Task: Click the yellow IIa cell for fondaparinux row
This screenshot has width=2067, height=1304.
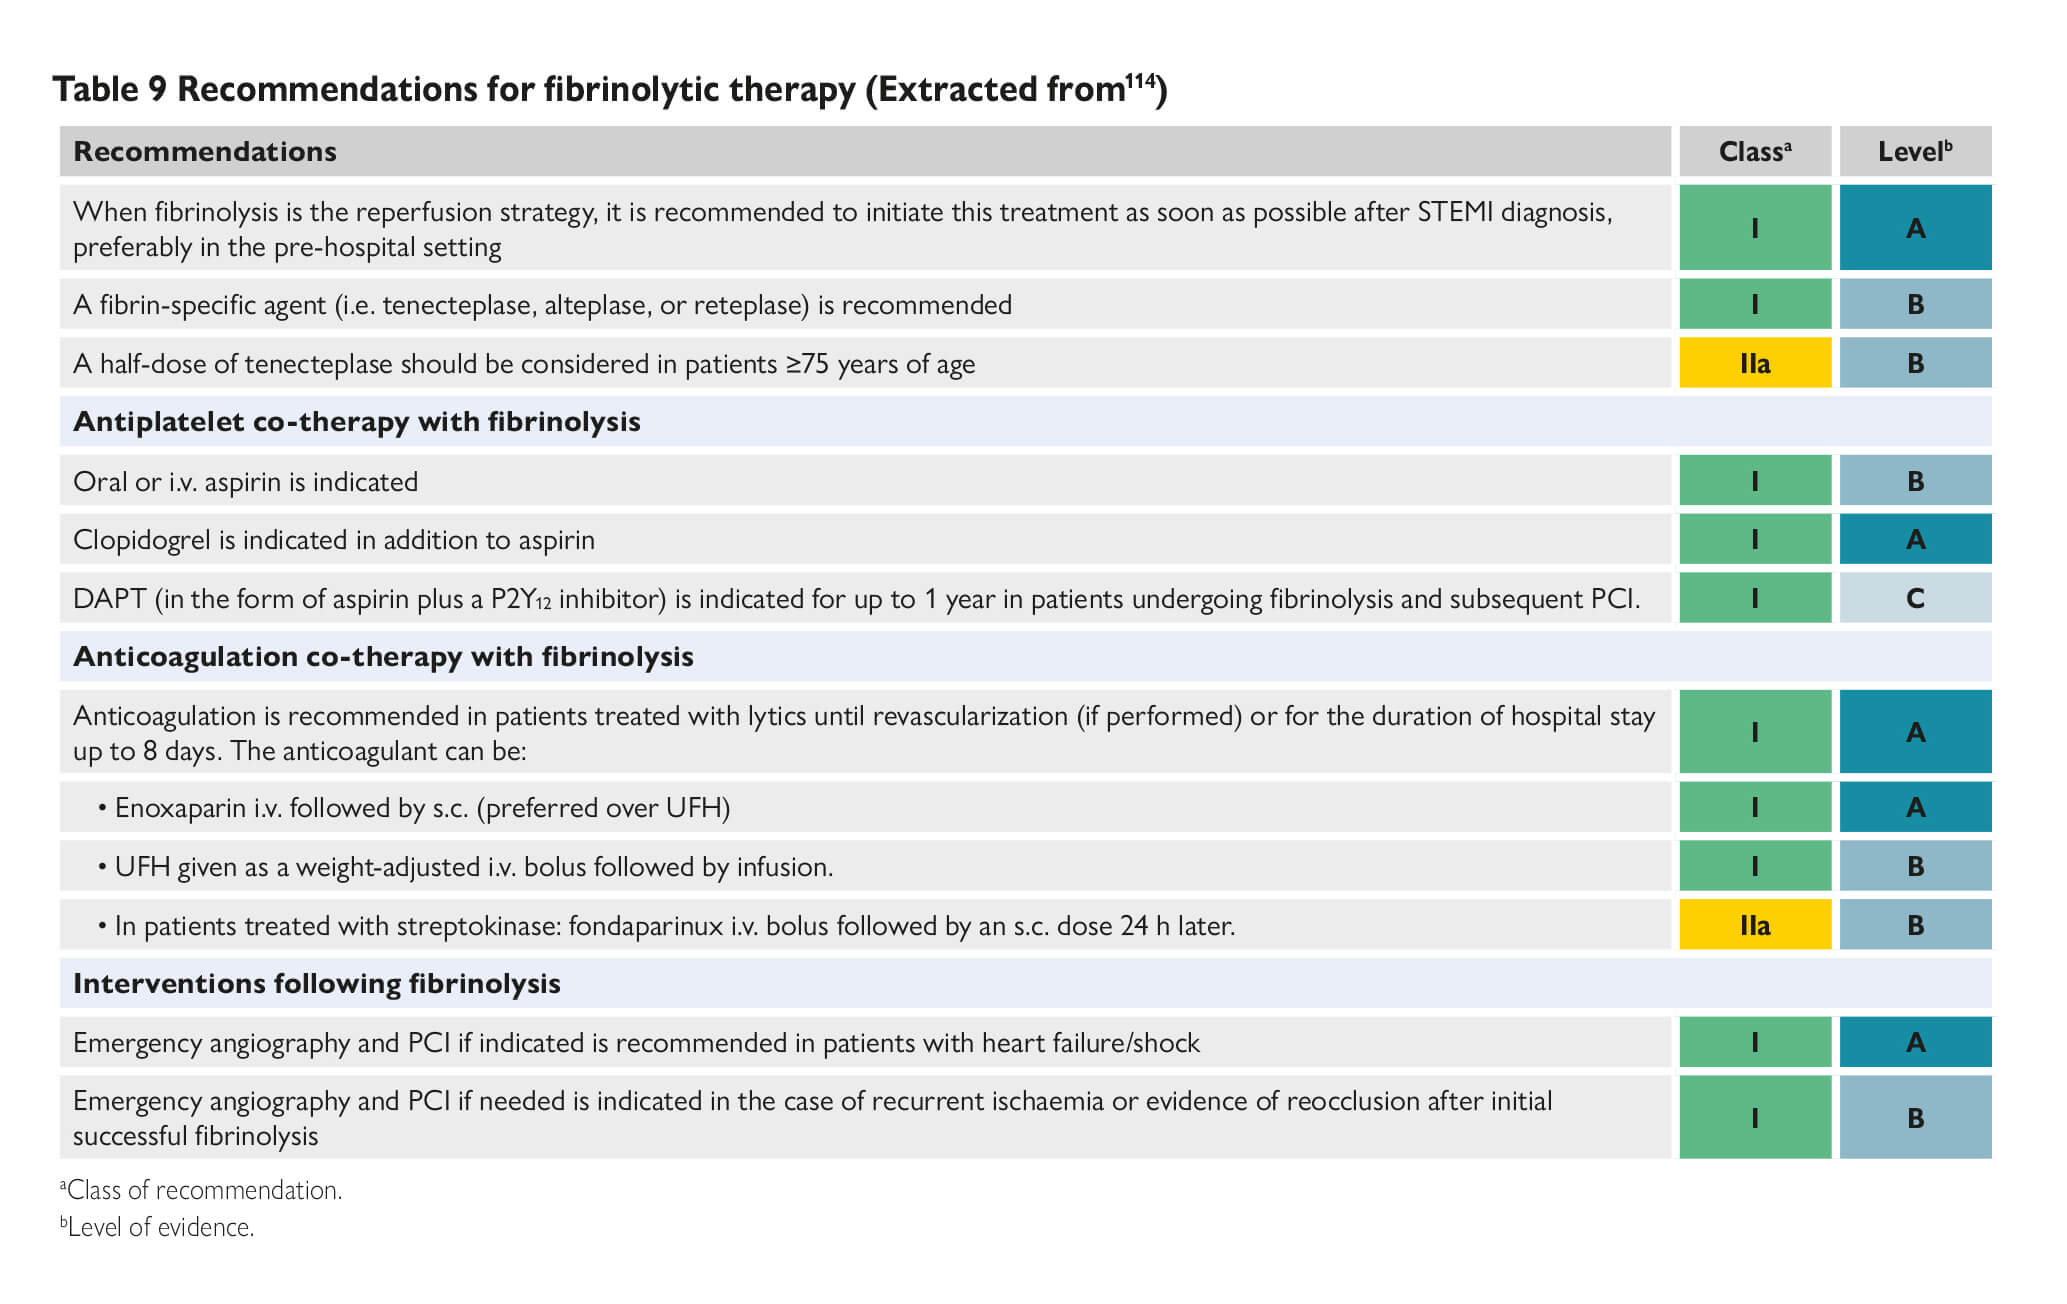Action: 1754,925
